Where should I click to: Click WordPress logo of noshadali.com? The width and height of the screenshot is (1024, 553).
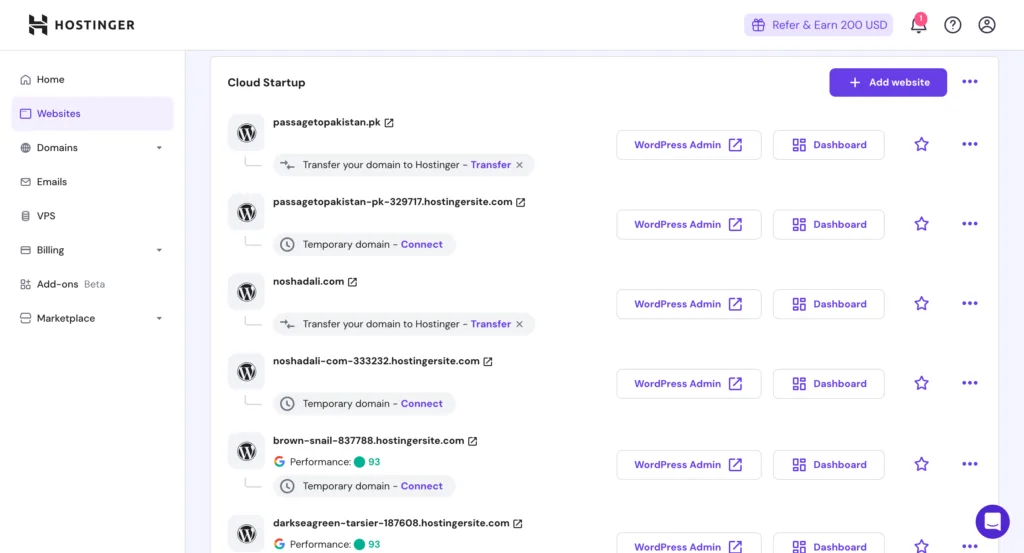point(246,292)
